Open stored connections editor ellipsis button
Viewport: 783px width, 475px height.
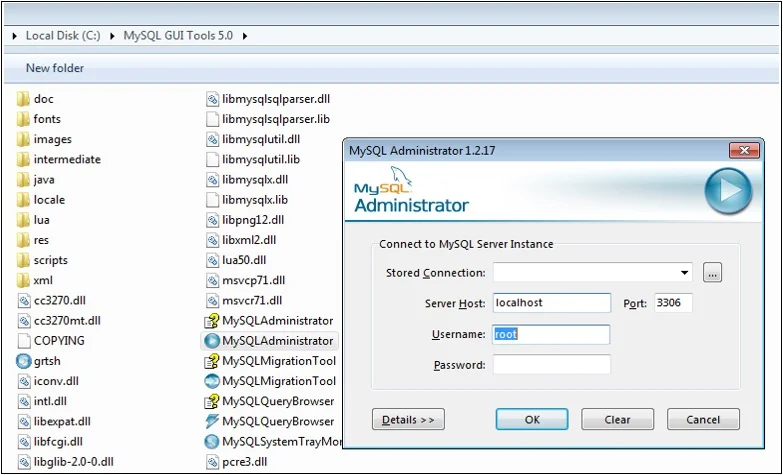(x=712, y=273)
